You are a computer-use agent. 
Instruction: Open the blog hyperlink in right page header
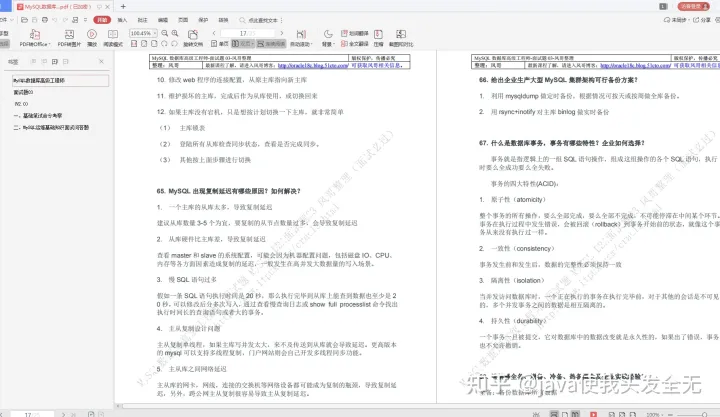636,66
